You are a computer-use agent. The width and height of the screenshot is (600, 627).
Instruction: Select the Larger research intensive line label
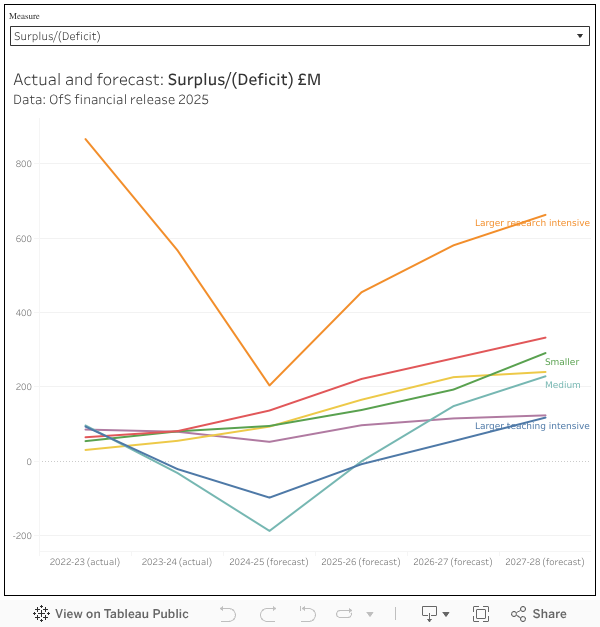click(532, 223)
